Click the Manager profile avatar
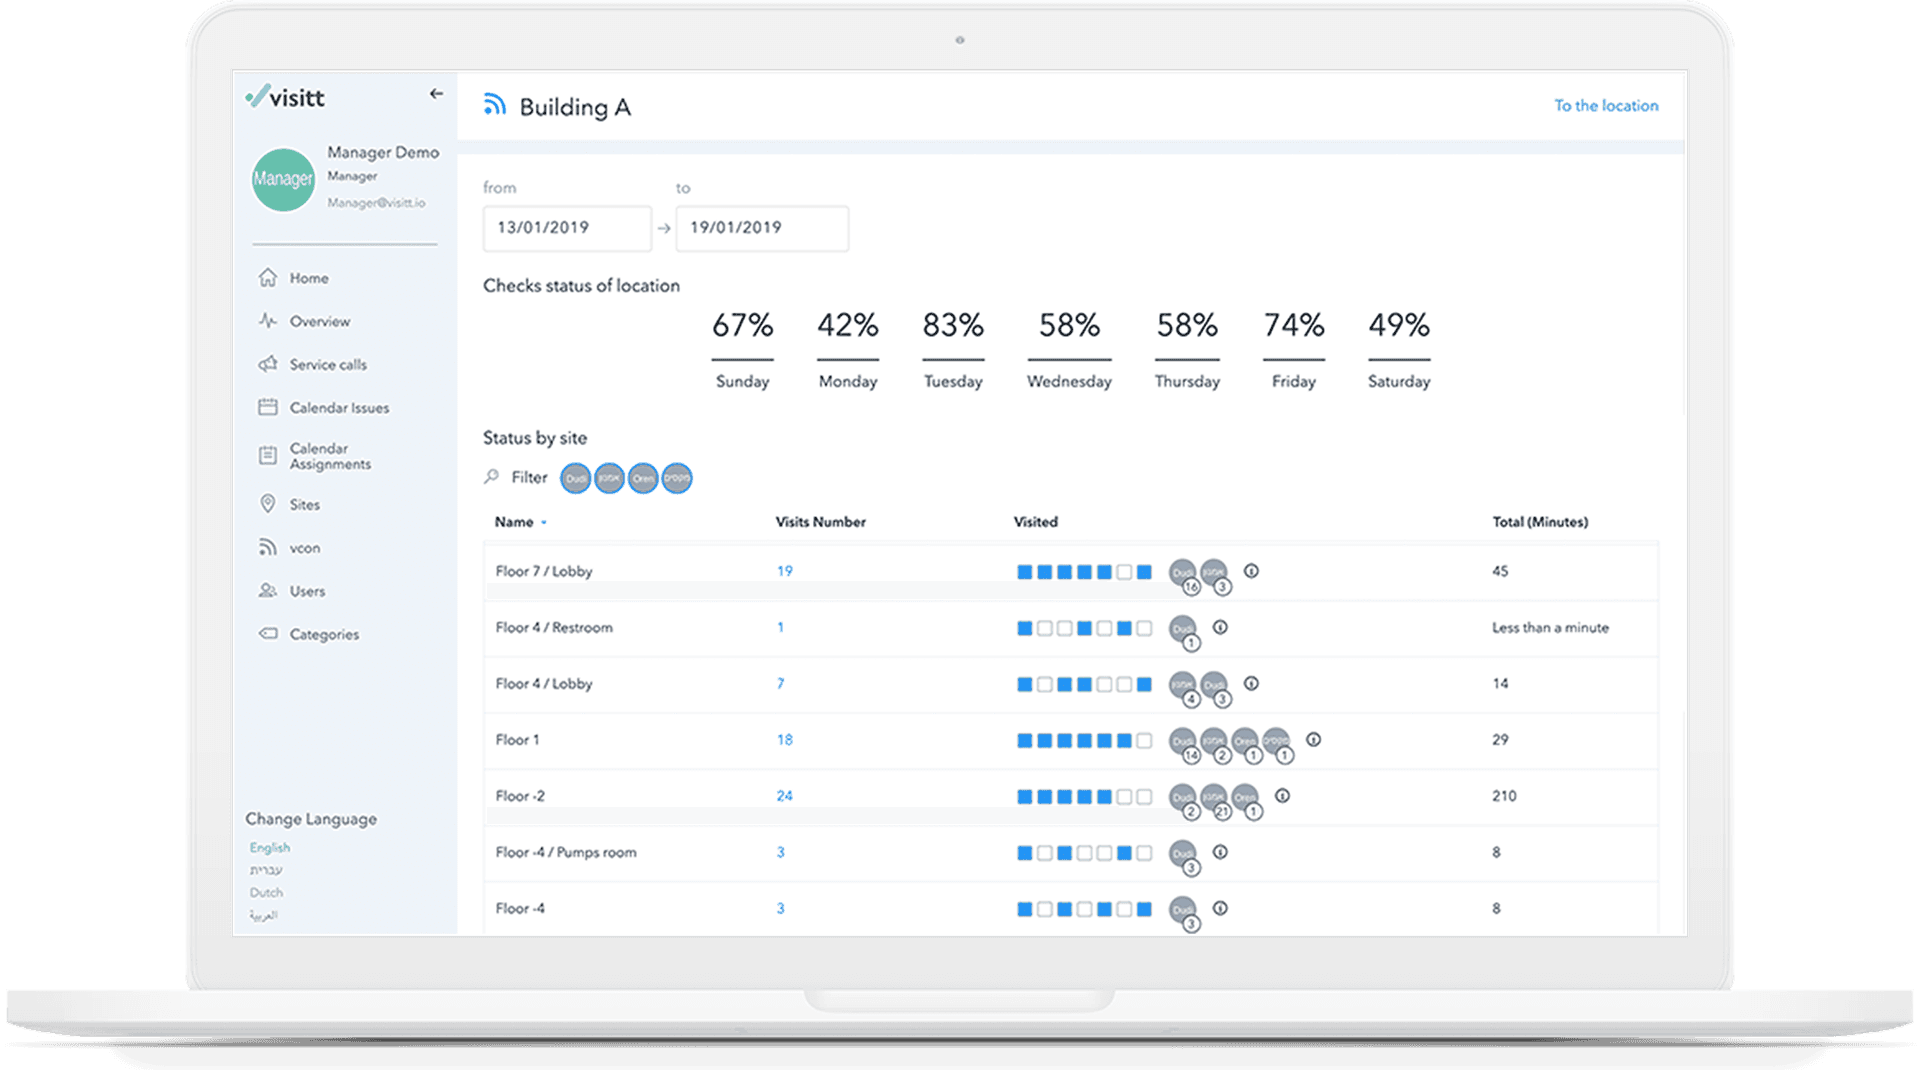The height and width of the screenshot is (1070, 1920). [283, 180]
